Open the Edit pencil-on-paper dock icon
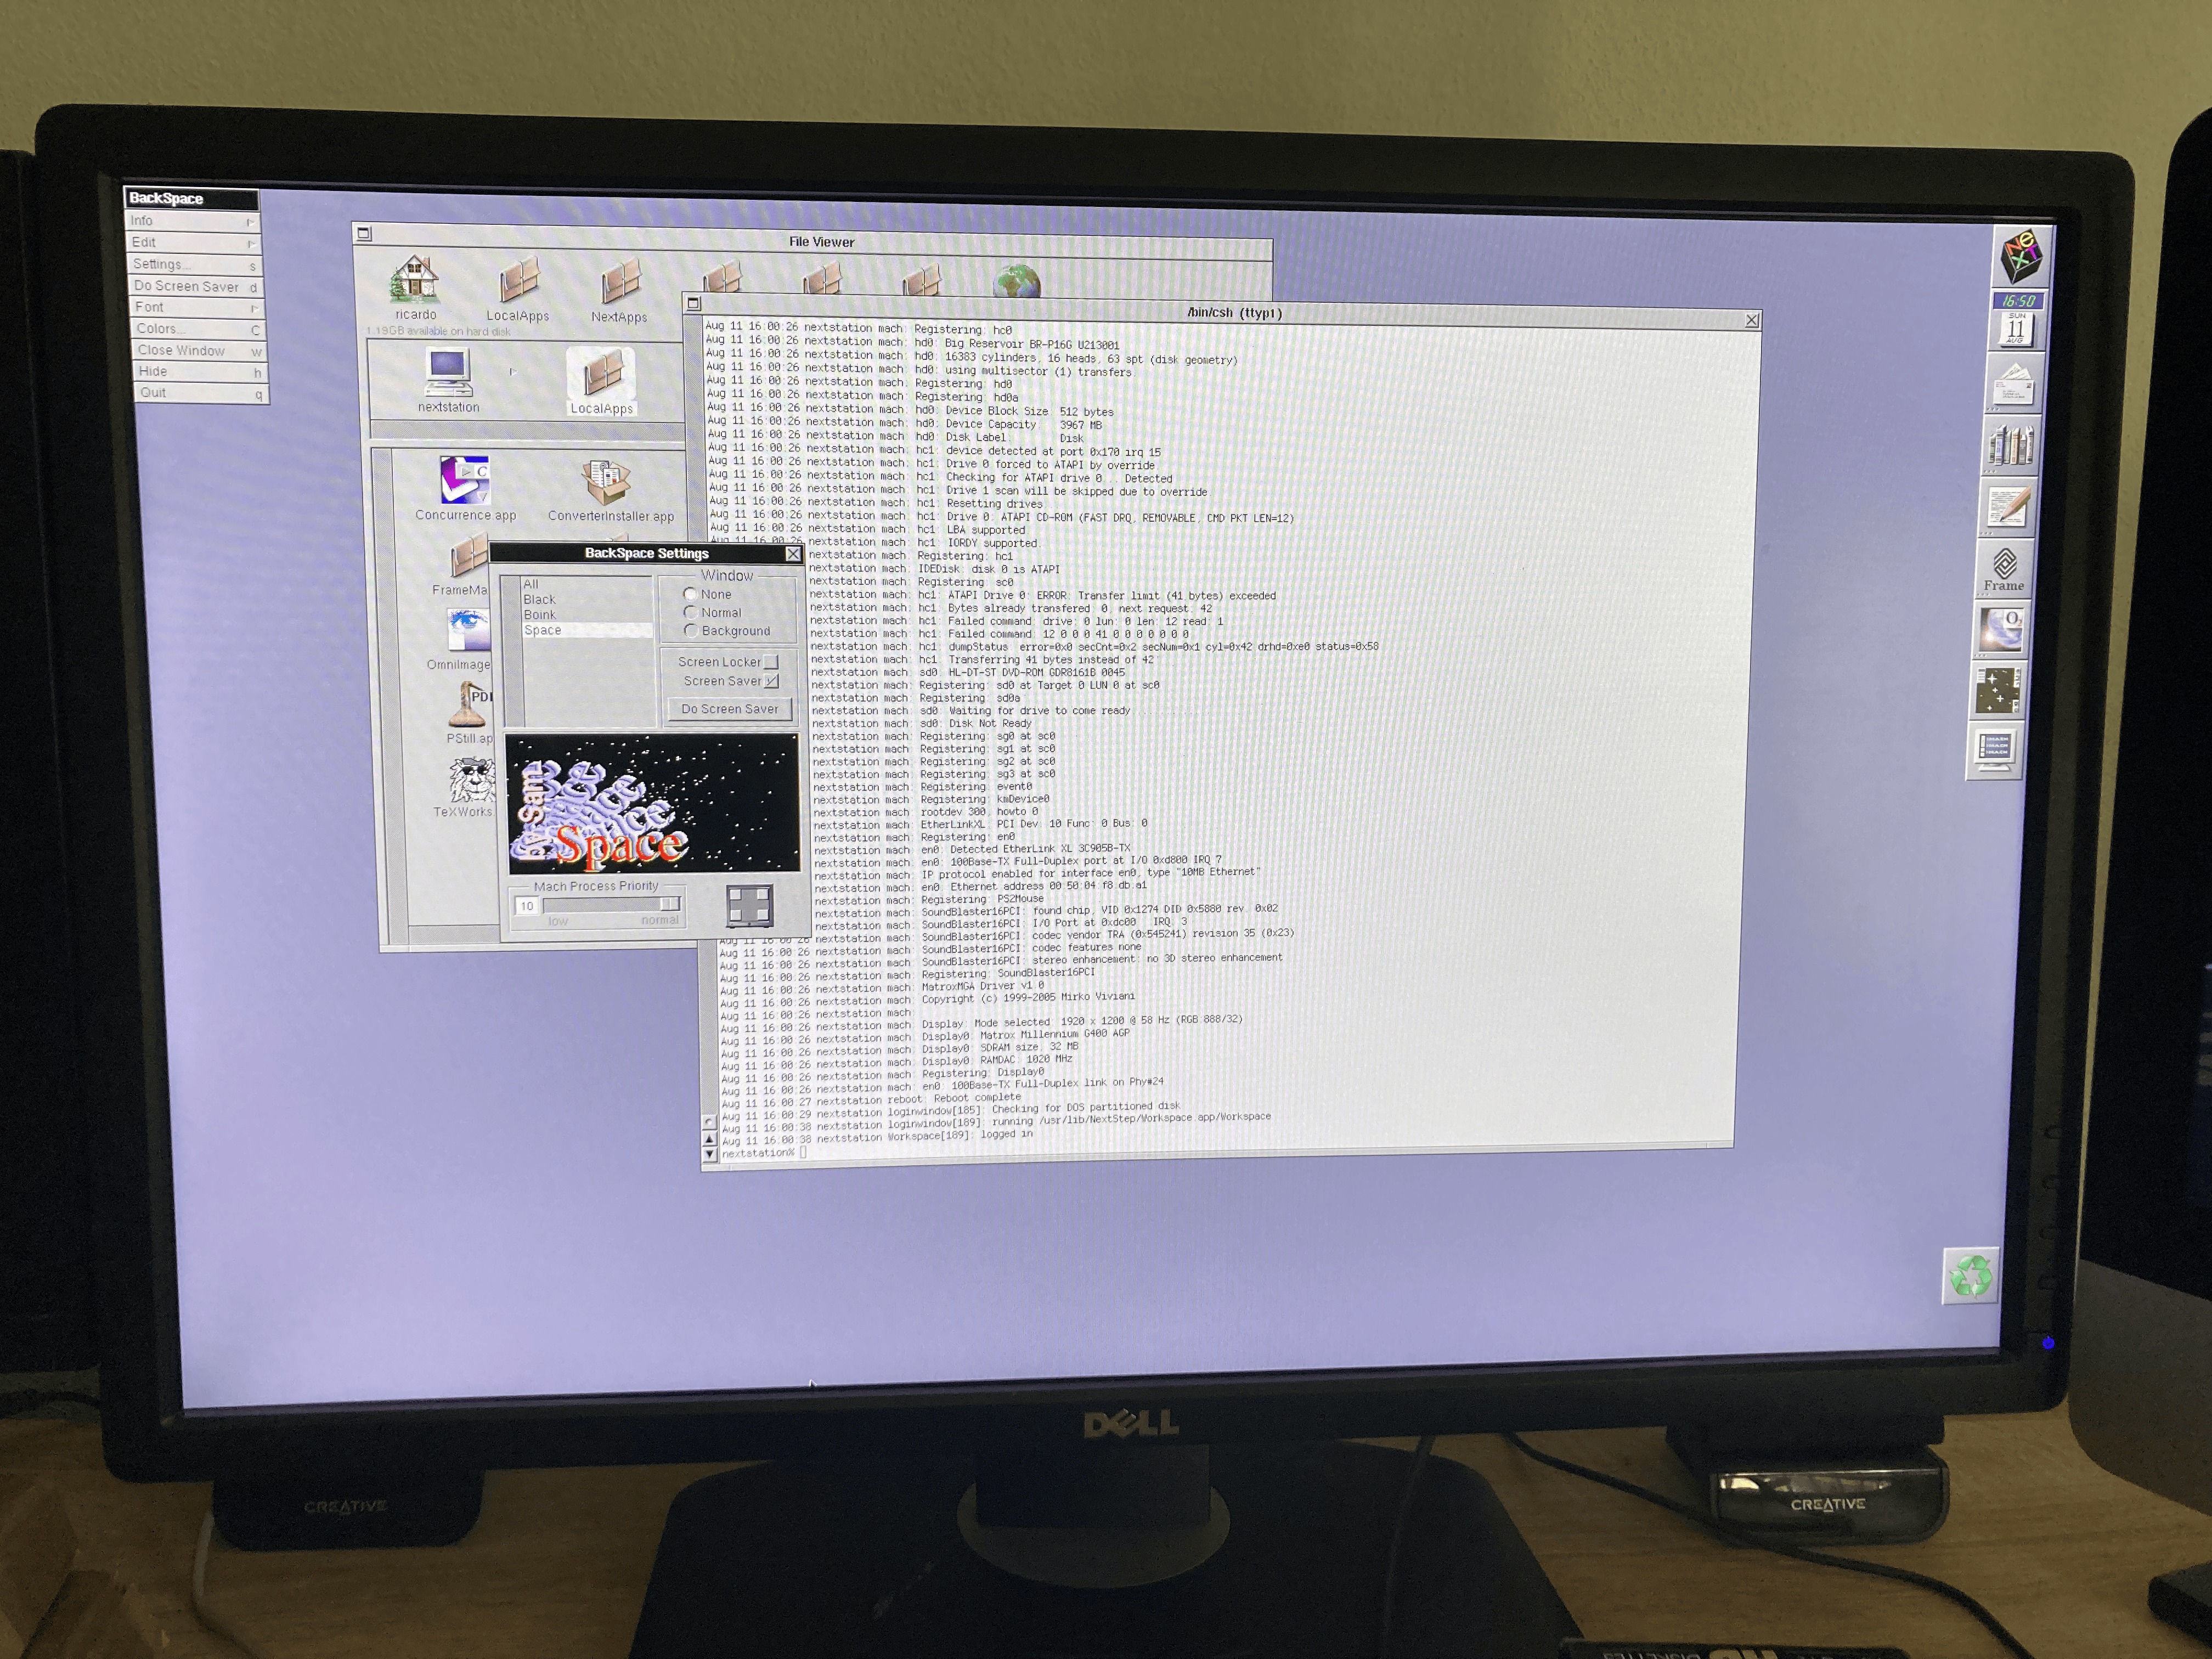This screenshot has width=2212, height=1659. pos(2008,506)
